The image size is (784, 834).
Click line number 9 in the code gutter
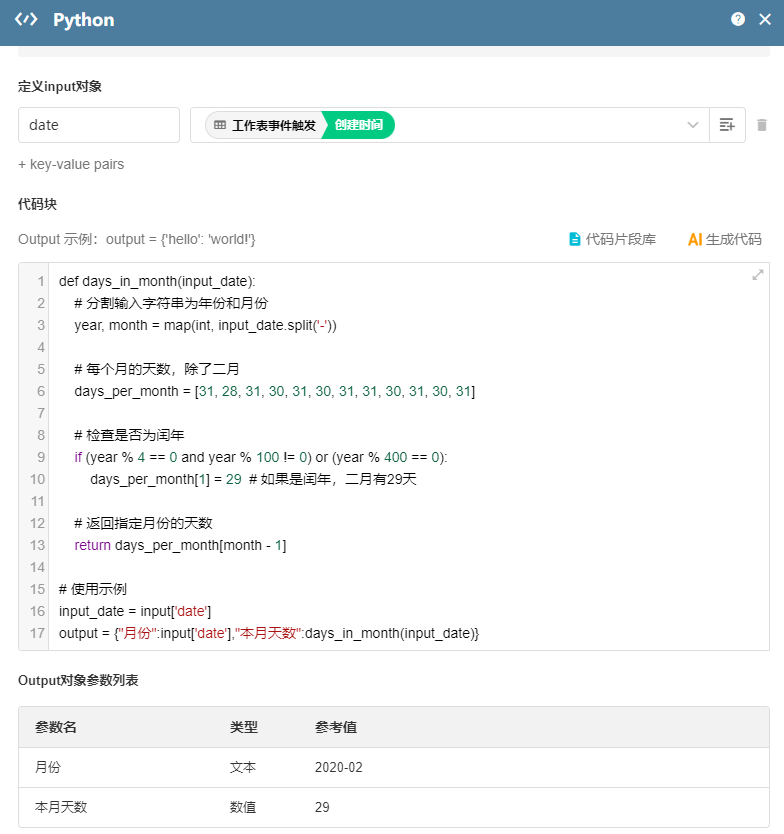[x=37, y=457]
